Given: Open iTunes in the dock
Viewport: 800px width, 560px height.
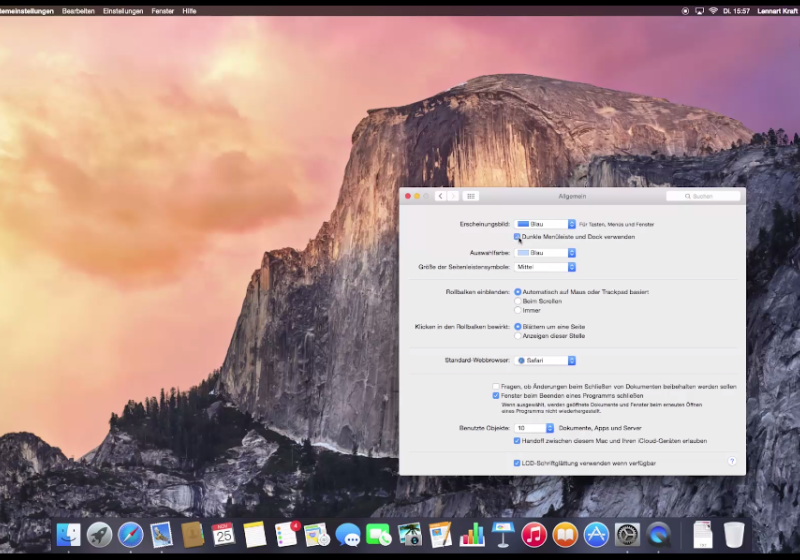Looking at the screenshot, I should point(534,535).
